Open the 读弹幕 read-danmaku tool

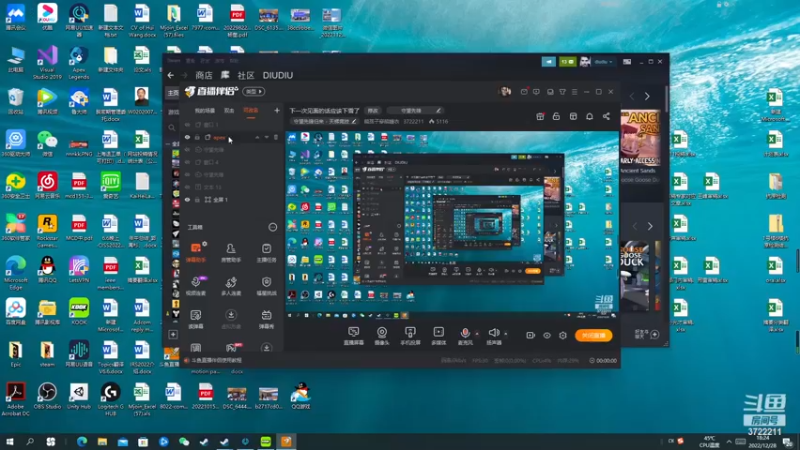tap(196, 319)
